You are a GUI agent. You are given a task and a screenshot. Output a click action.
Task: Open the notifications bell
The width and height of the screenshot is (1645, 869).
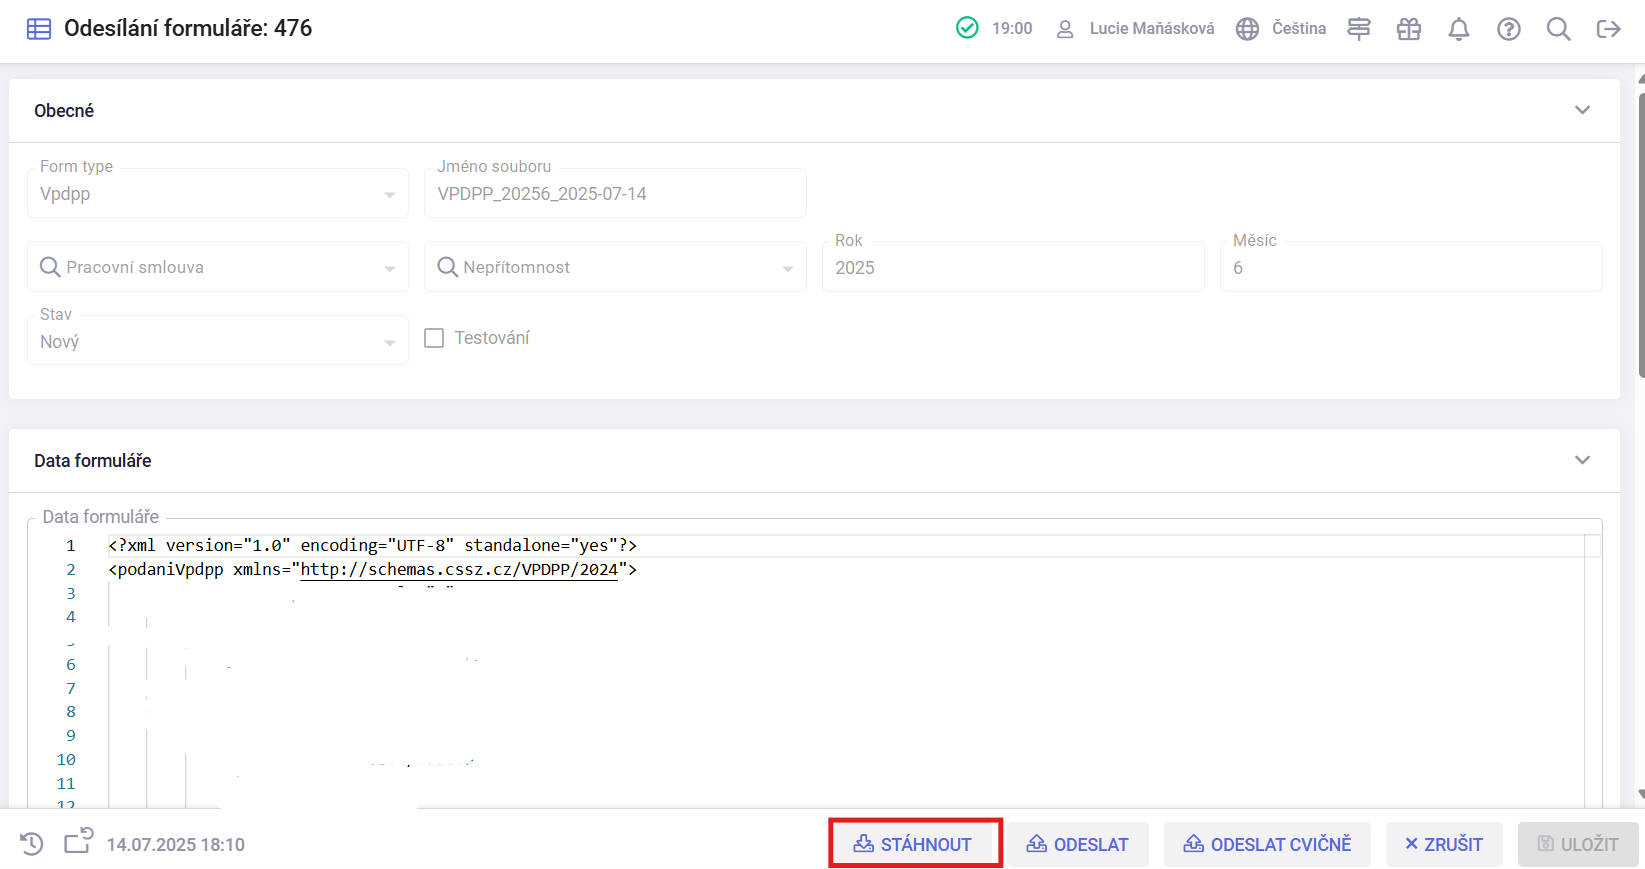point(1458,29)
